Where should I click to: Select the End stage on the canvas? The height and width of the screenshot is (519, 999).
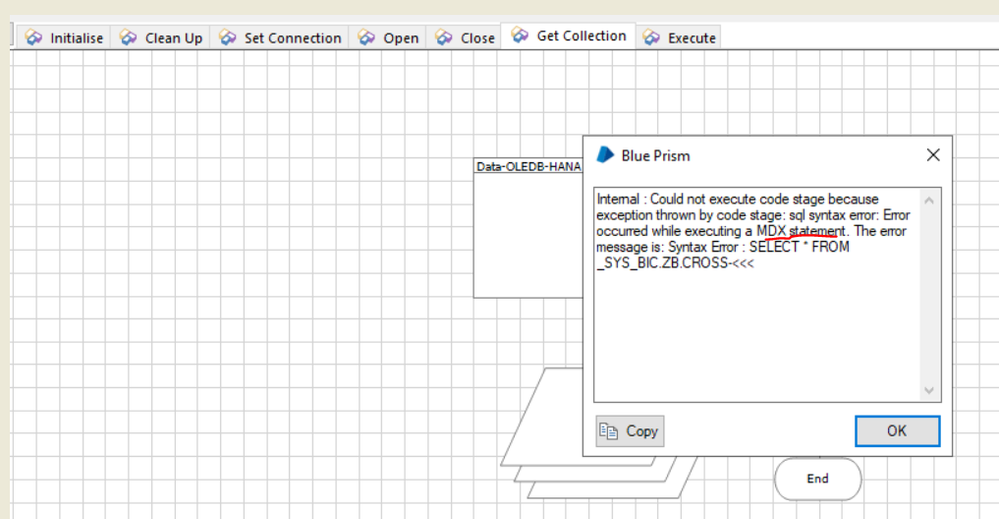pos(817,479)
